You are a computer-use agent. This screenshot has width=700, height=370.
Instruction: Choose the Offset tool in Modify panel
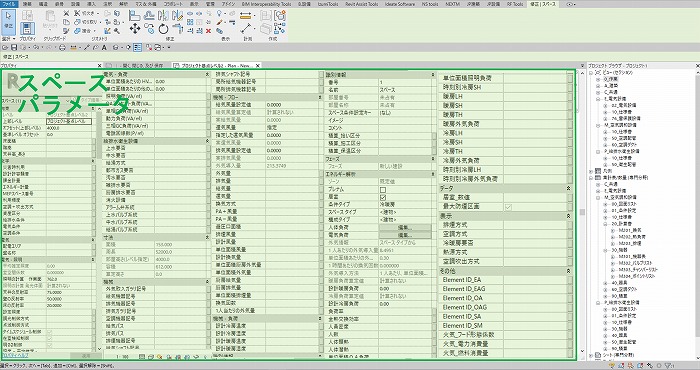[x=150, y=16]
